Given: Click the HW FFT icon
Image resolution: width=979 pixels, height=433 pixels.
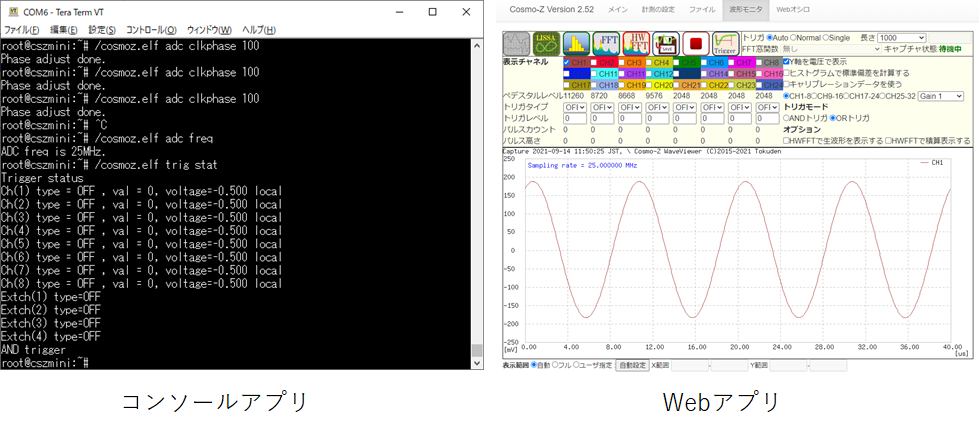Looking at the screenshot, I should pos(636,43).
